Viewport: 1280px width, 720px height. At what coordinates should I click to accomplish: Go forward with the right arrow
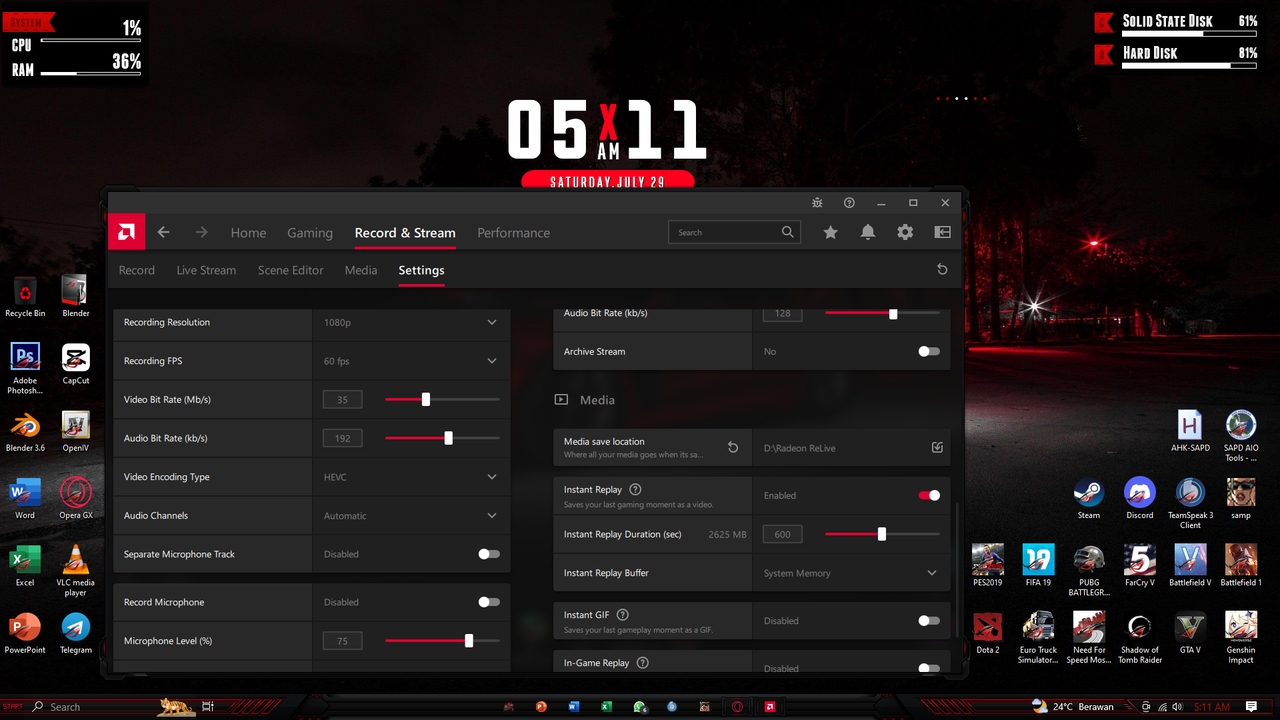(x=202, y=232)
